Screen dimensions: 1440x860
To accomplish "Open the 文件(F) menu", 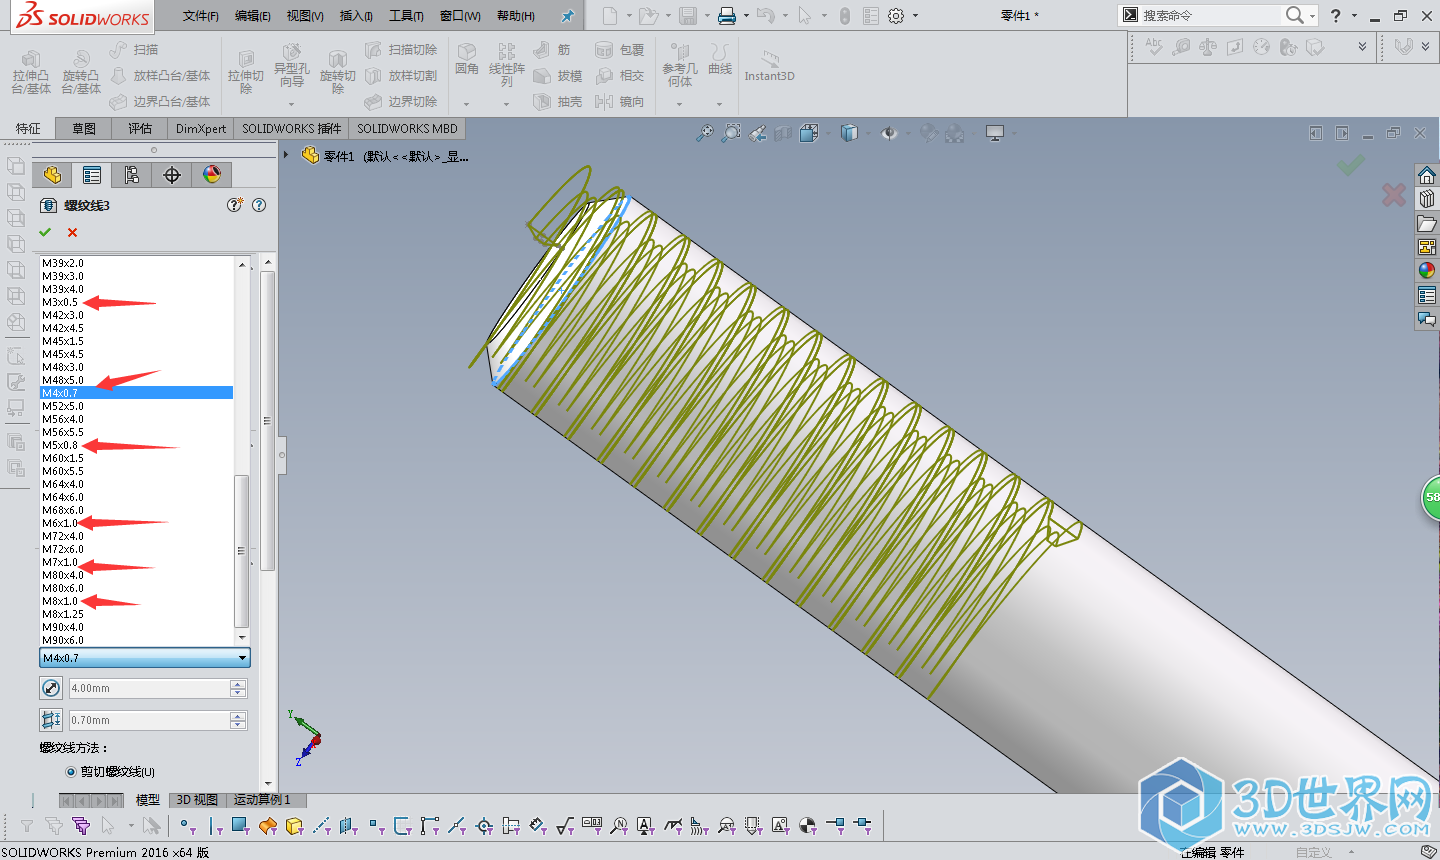I will tap(200, 15).
